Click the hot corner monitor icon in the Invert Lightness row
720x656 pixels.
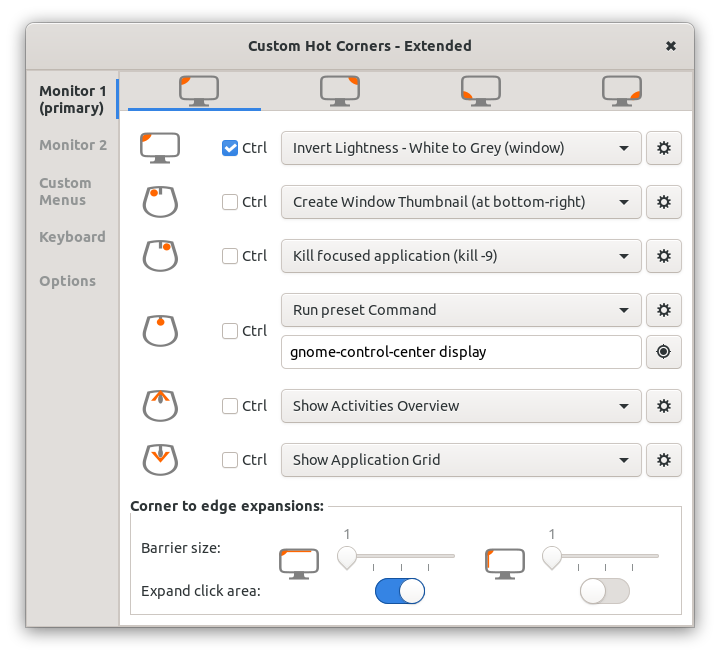[x=160, y=148]
